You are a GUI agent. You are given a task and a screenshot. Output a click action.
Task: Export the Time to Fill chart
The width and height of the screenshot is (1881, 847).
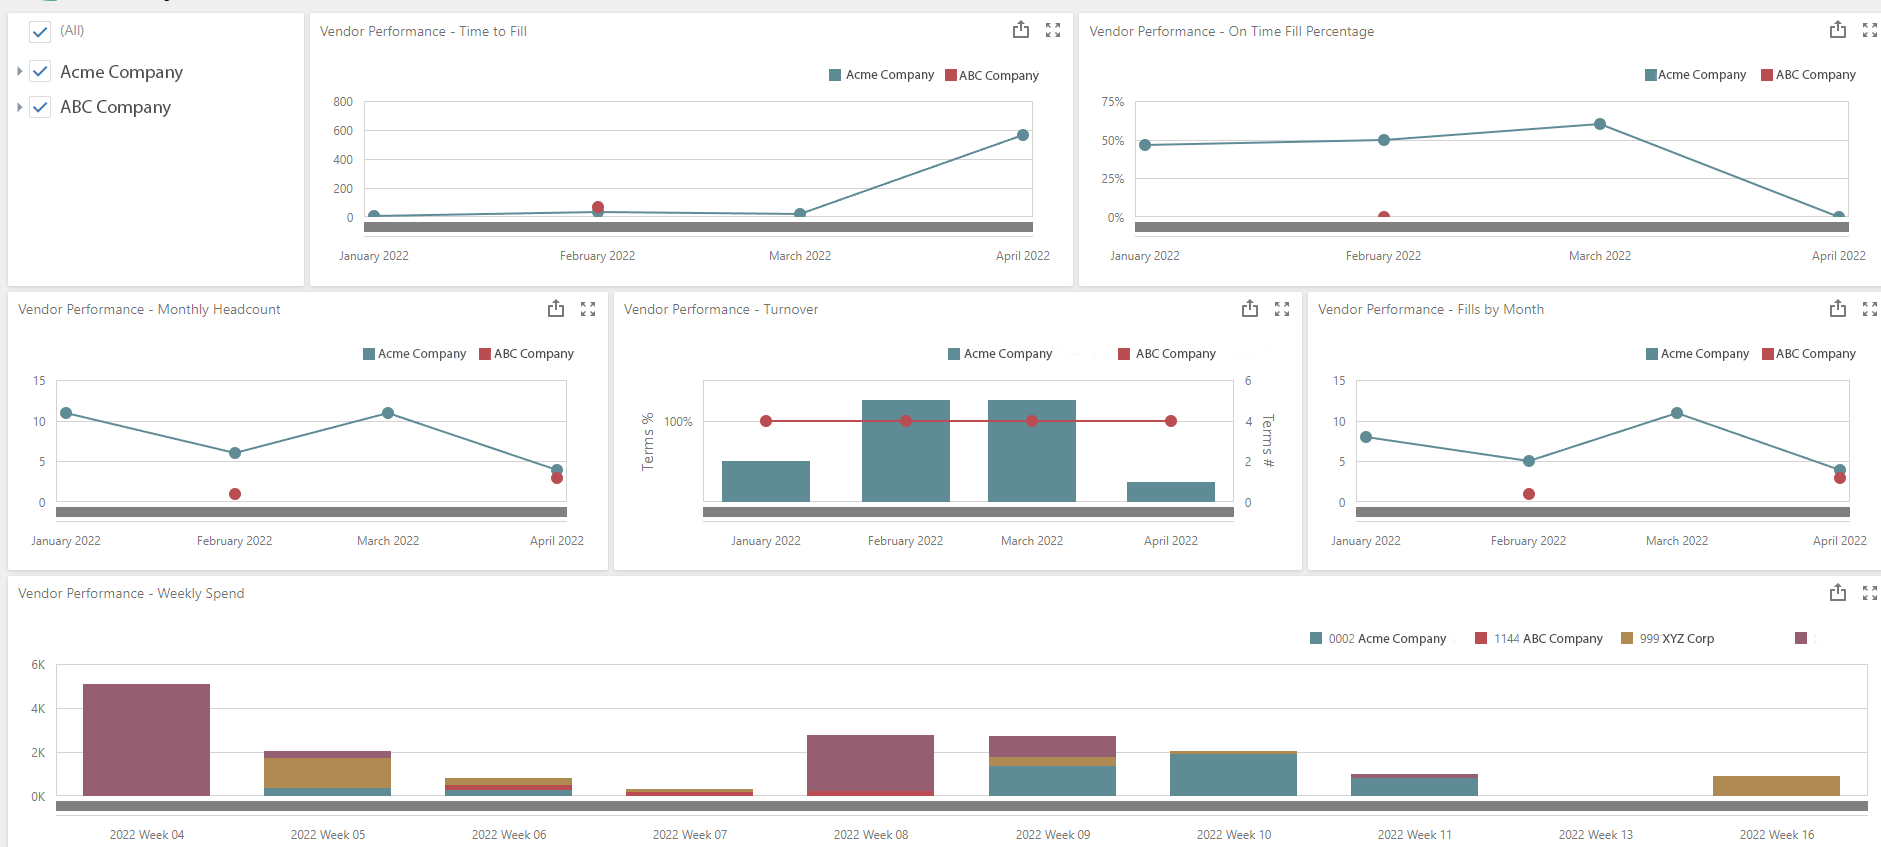[1020, 30]
